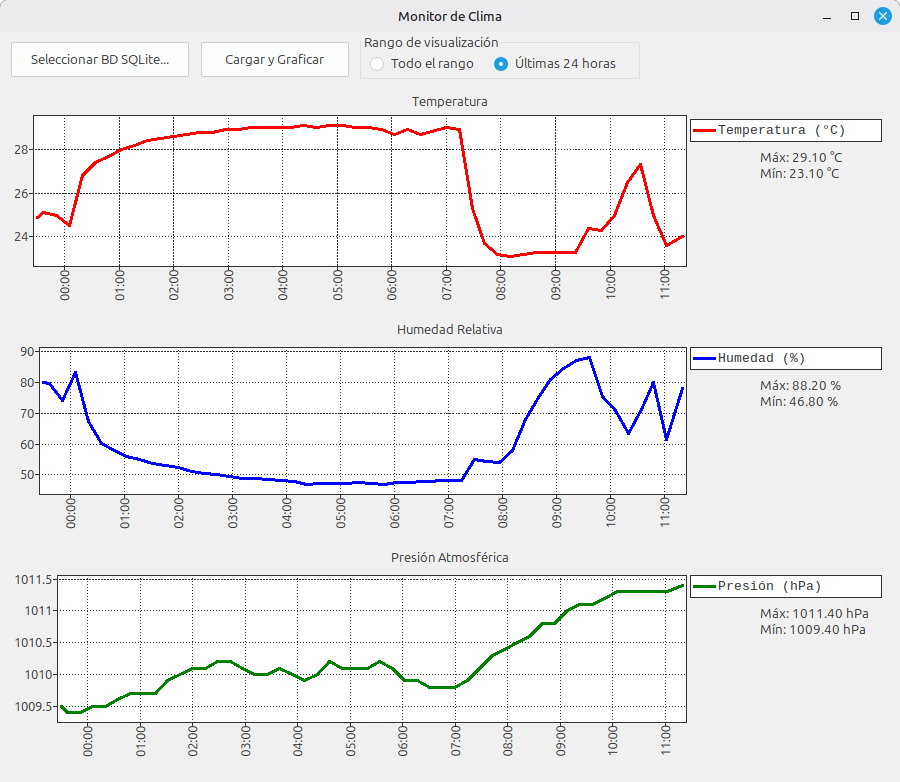The height and width of the screenshot is (782, 900).
Task: Click the temperature peak near 10:30
Action: (640, 165)
